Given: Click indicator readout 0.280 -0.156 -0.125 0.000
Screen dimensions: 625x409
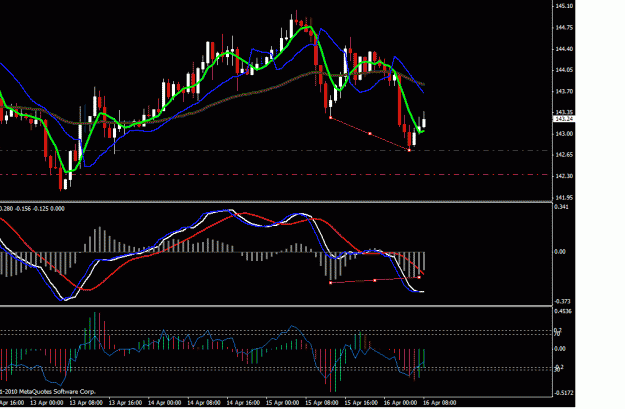Looking at the screenshot, I should [32, 208].
